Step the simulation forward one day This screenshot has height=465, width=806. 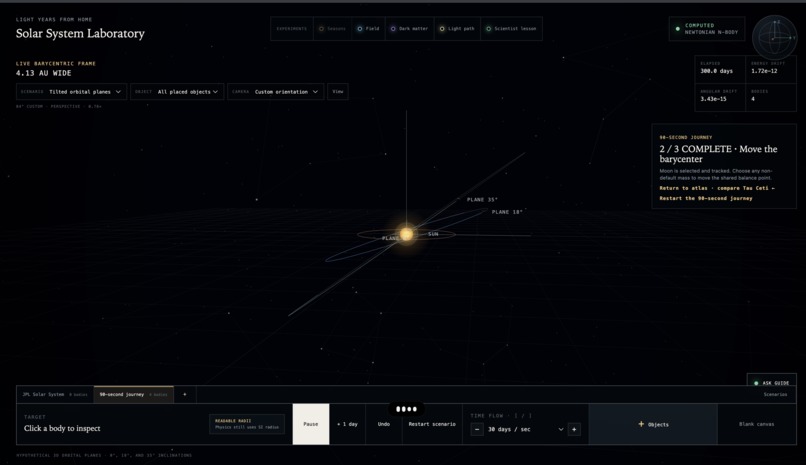347,424
